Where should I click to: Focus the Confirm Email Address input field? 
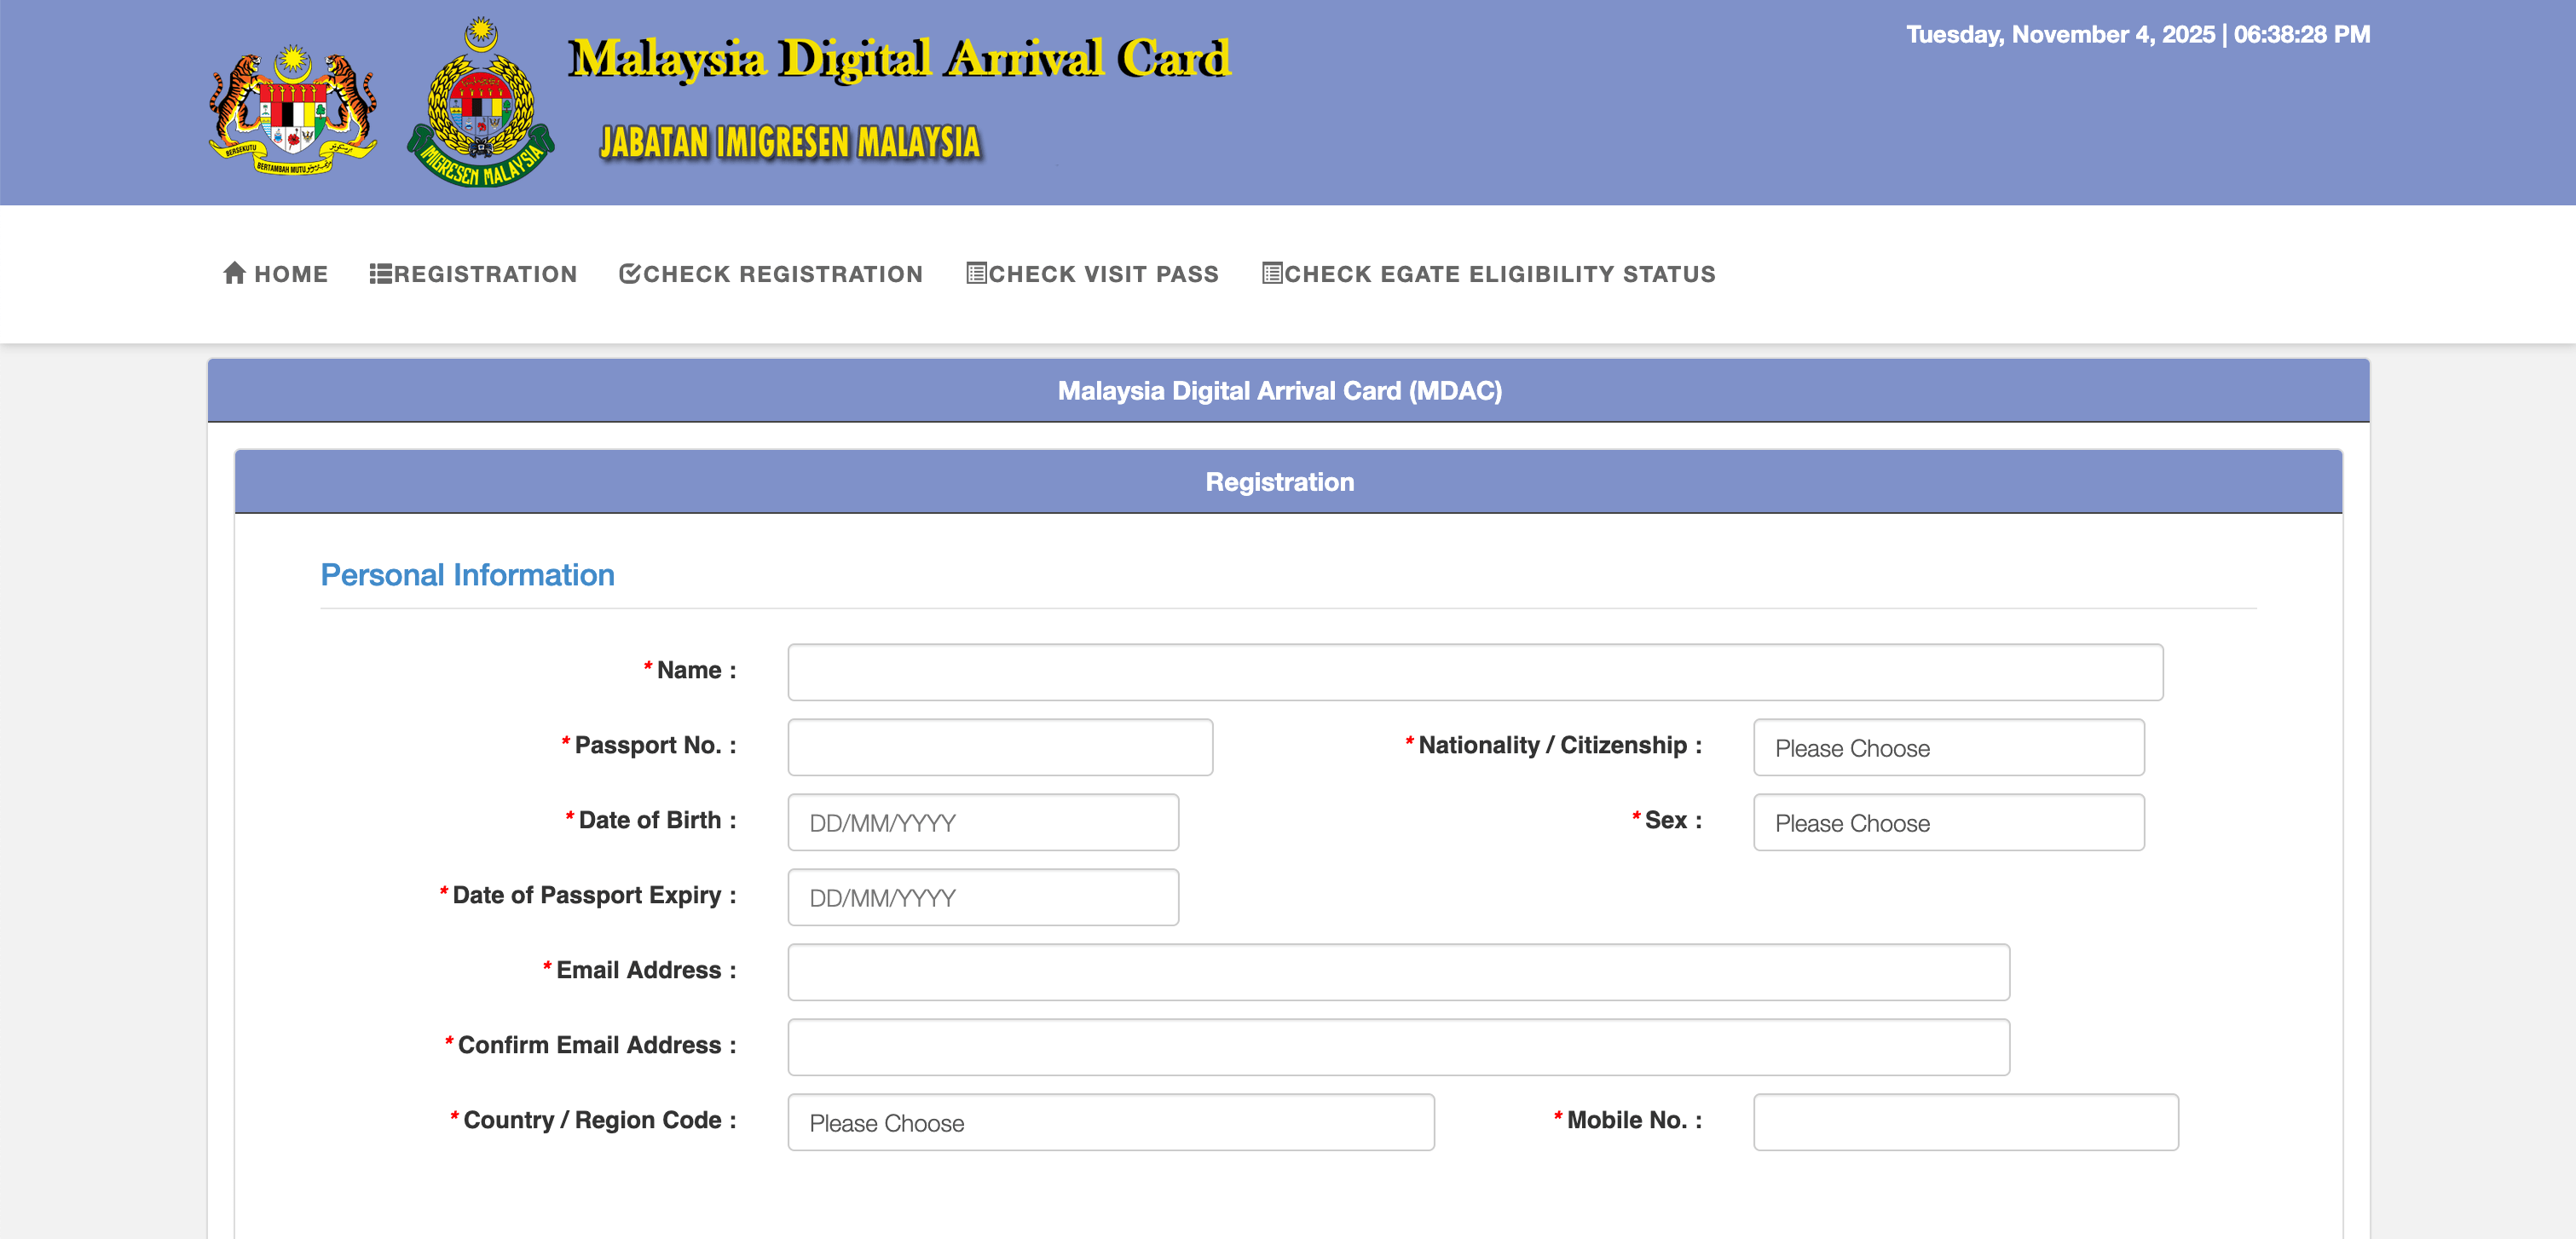[x=1398, y=1047]
